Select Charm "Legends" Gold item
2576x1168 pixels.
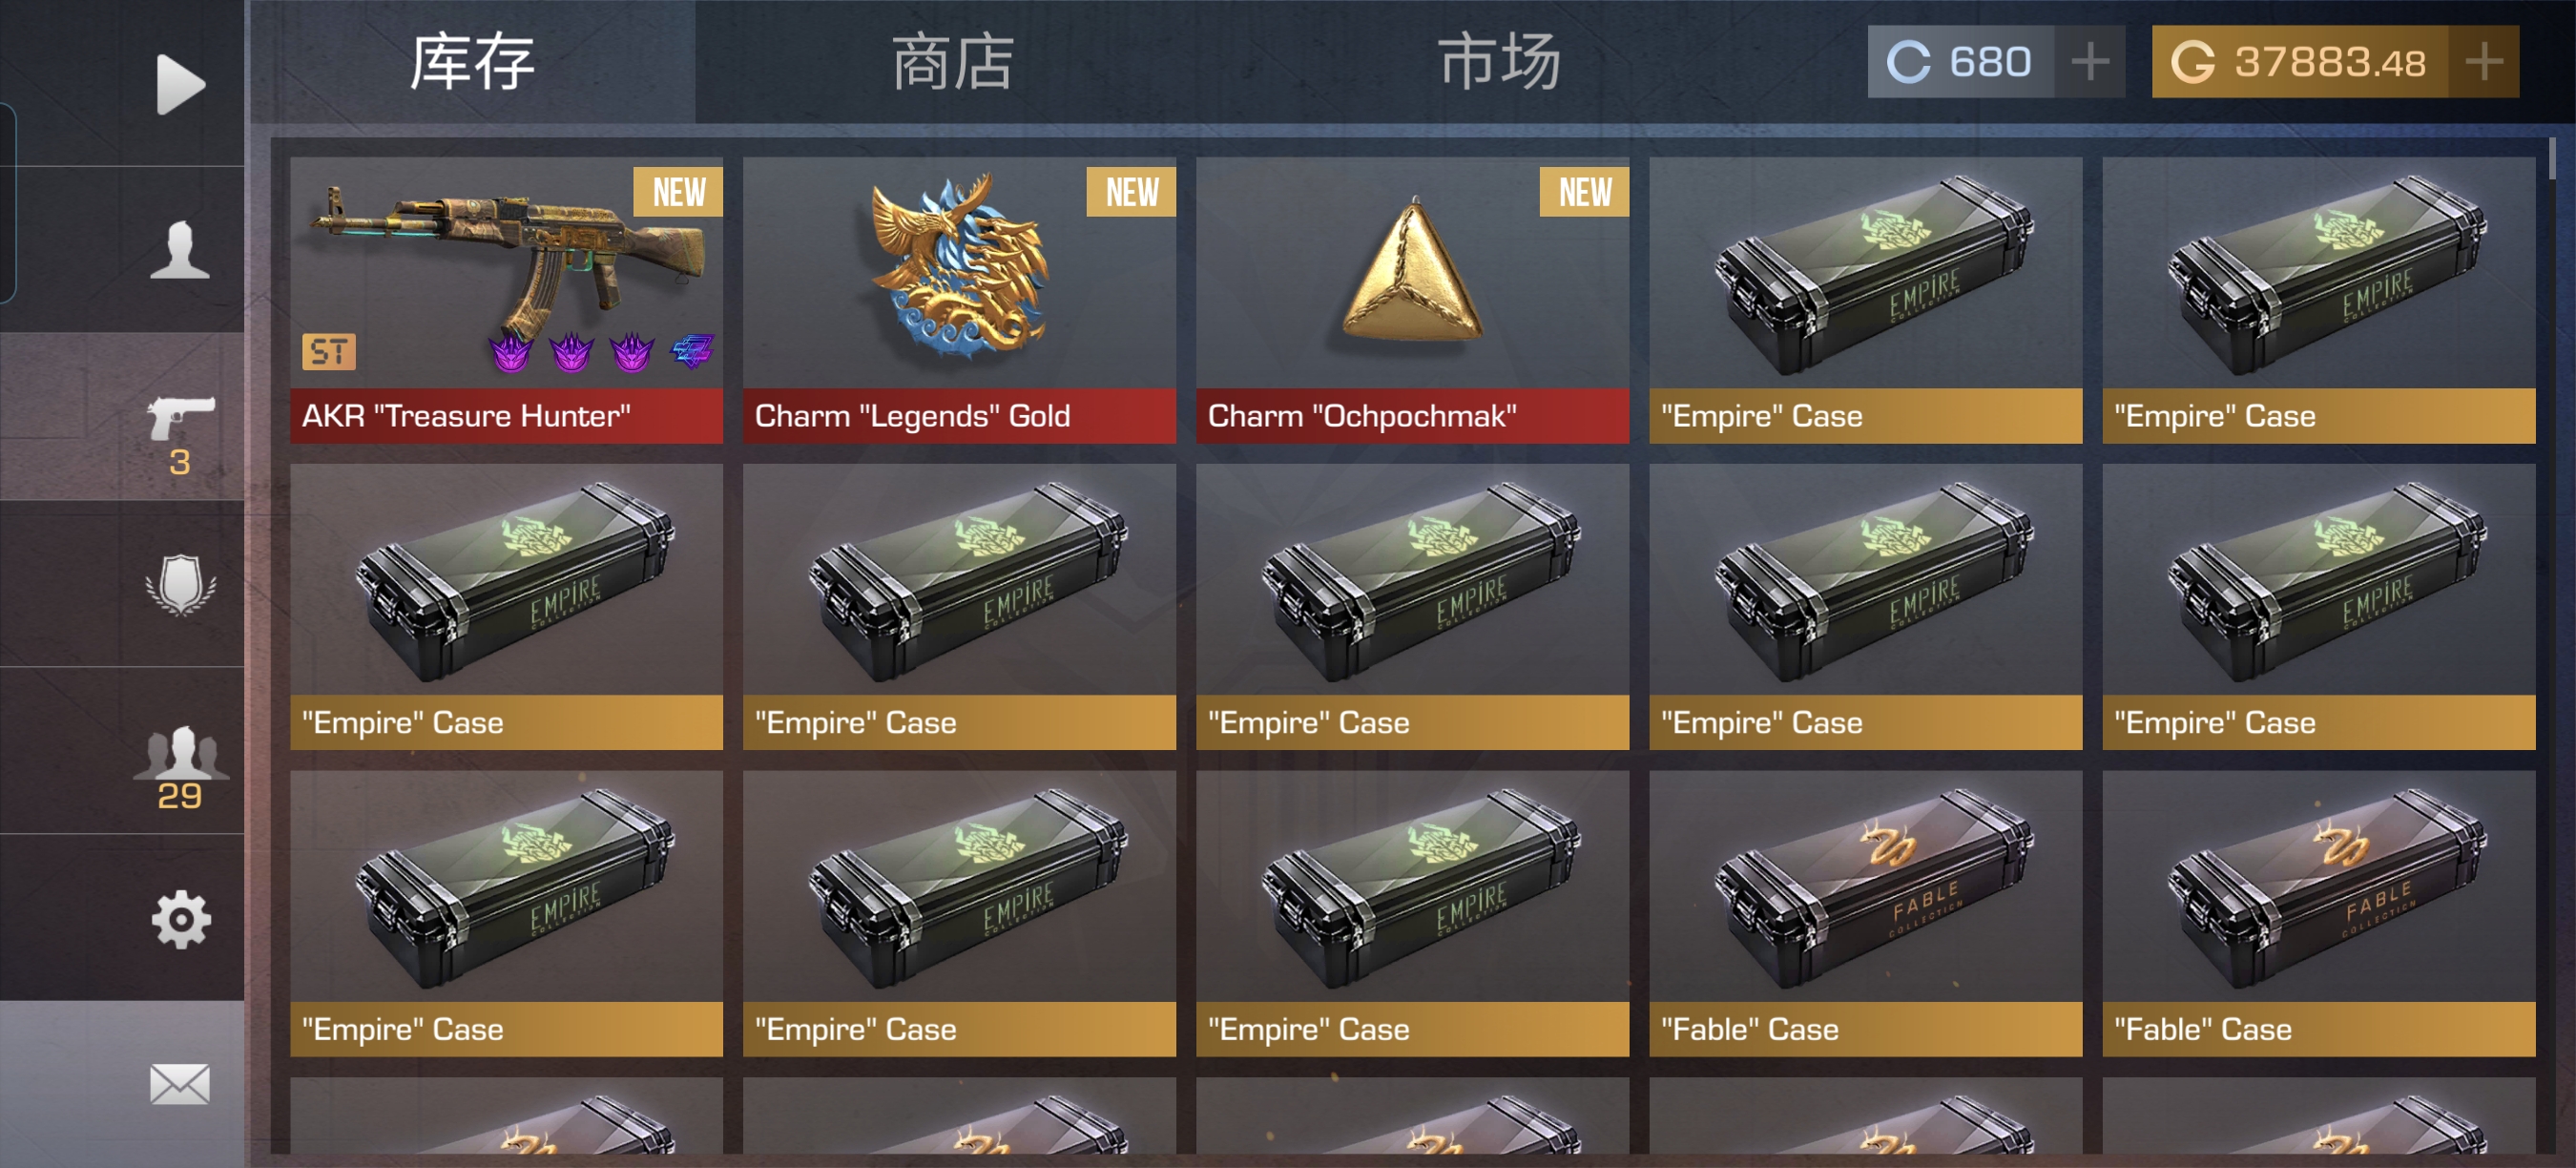[959, 300]
